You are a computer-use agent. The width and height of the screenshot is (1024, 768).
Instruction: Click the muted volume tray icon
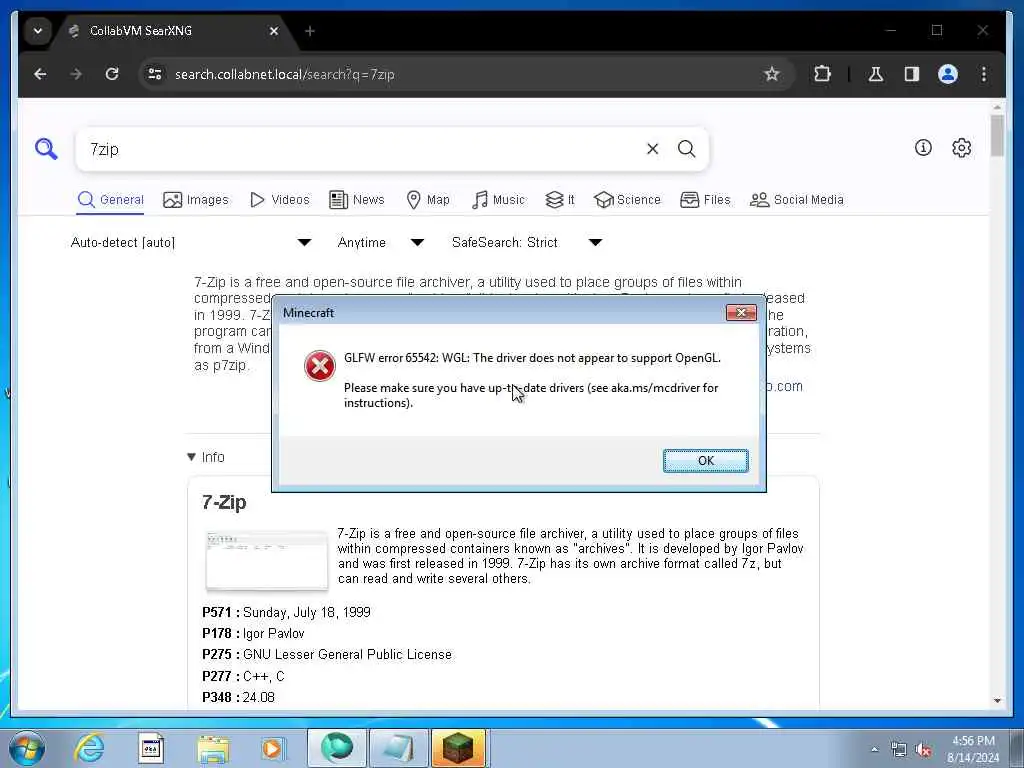click(x=923, y=750)
